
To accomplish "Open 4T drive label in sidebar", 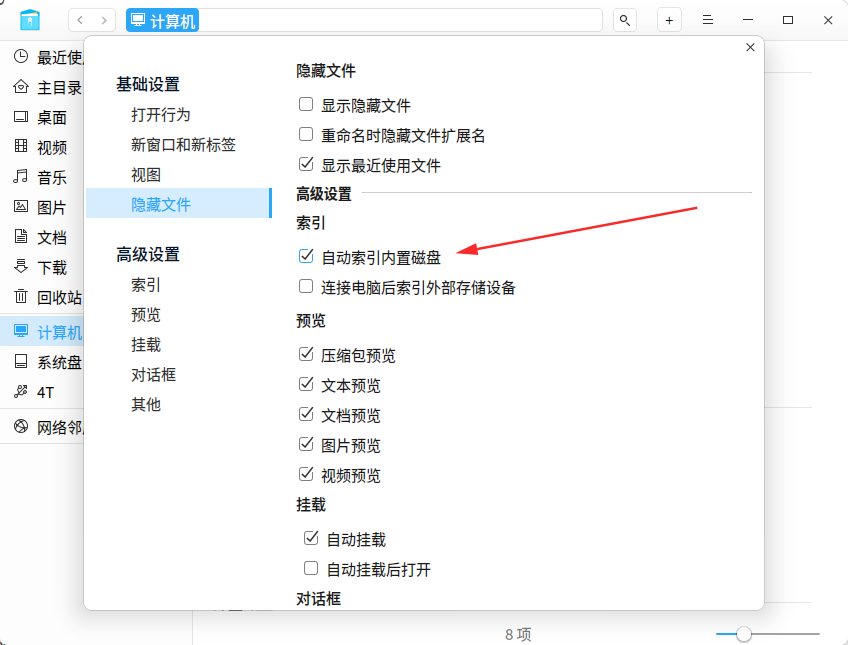I will [45, 393].
